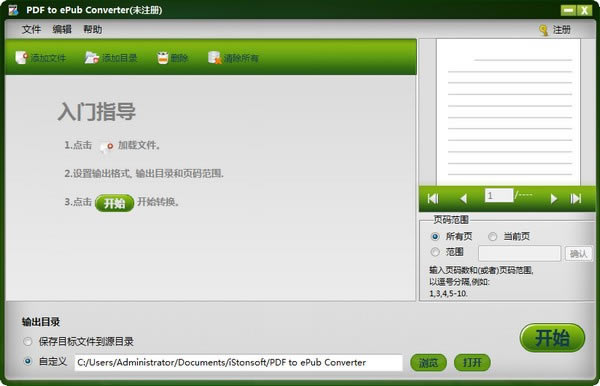Close the converter window
Image resolution: width=600 pixels, height=386 pixels.
click(x=585, y=10)
